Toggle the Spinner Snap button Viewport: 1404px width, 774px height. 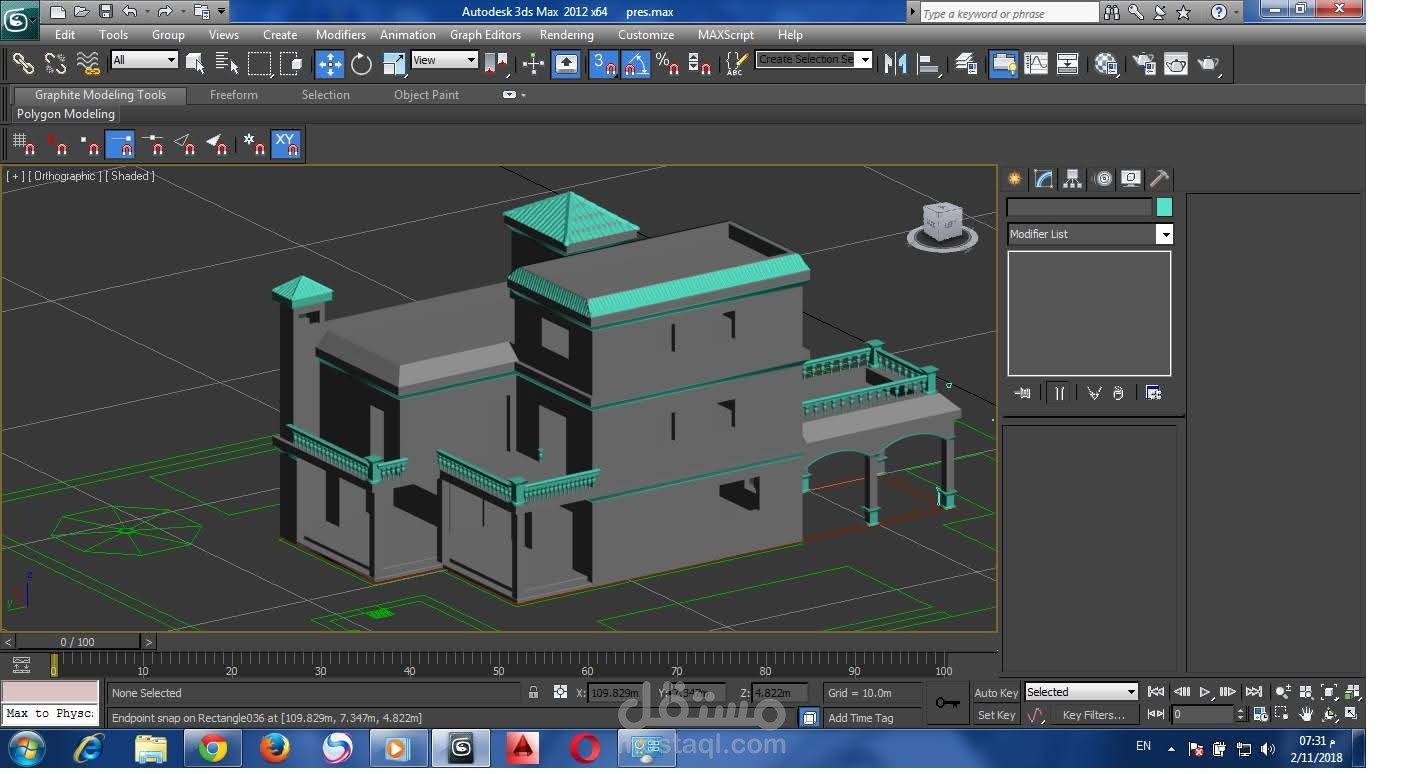pos(700,64)
